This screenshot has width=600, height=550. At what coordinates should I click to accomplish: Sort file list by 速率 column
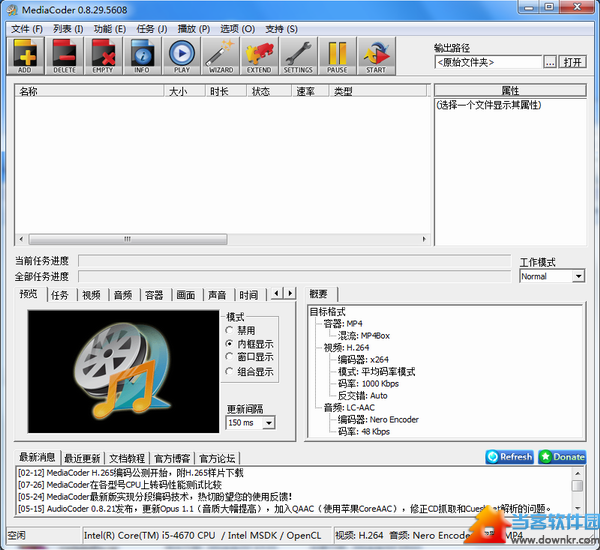(x=310, y=91)
